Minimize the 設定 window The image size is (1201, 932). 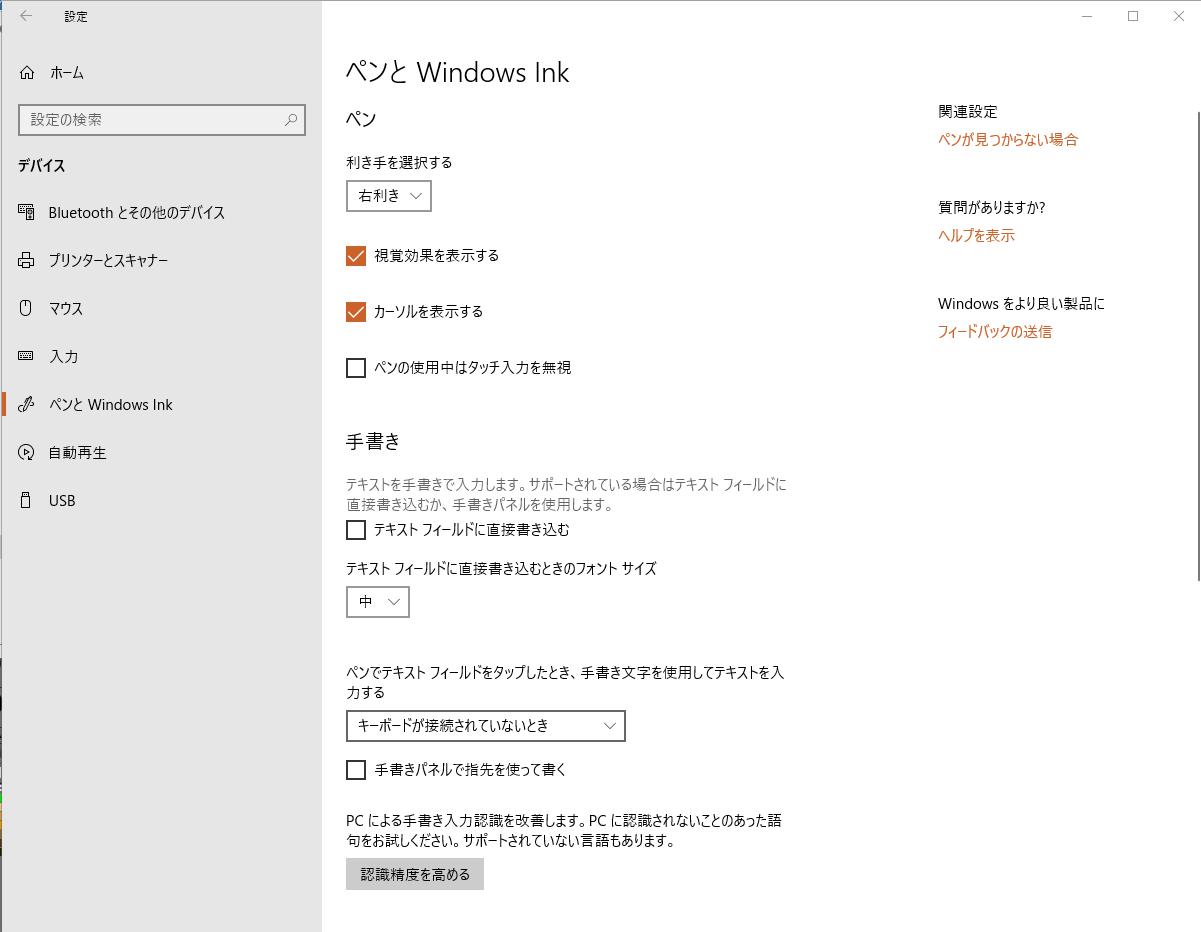pyautogui.click(x=1087, y=16)
